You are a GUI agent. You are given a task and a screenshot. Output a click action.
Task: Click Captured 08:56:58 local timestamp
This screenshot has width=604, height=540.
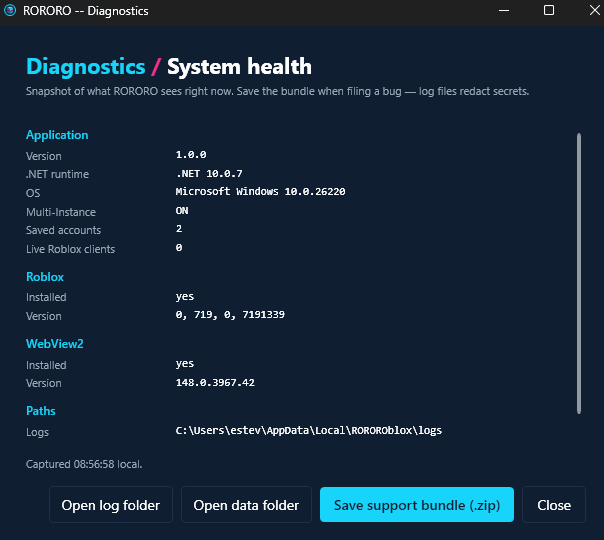(x=84, y=464)
